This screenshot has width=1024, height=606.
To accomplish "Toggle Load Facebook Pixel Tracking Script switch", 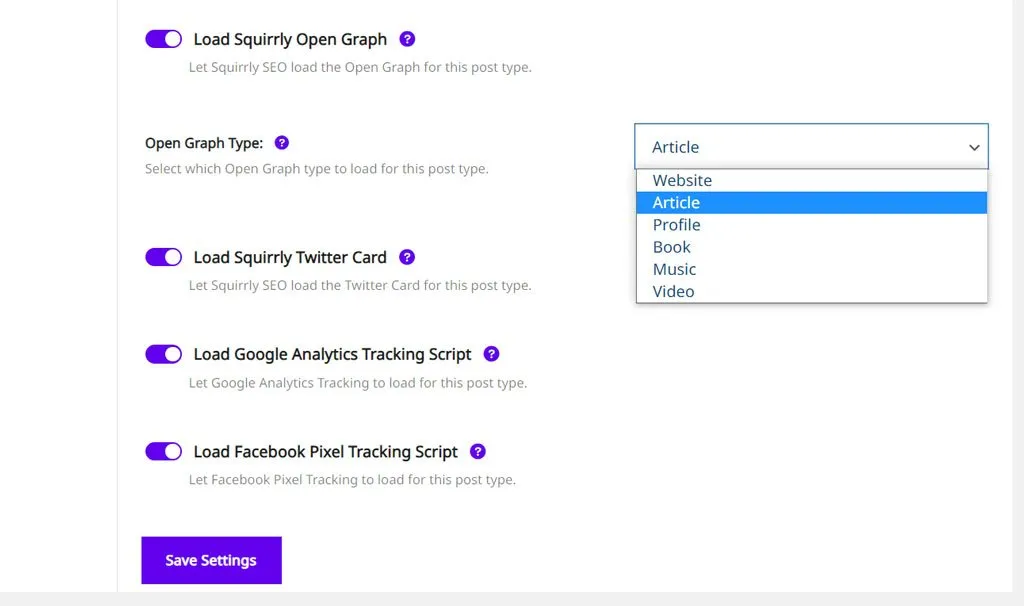I will pos(163,451).
